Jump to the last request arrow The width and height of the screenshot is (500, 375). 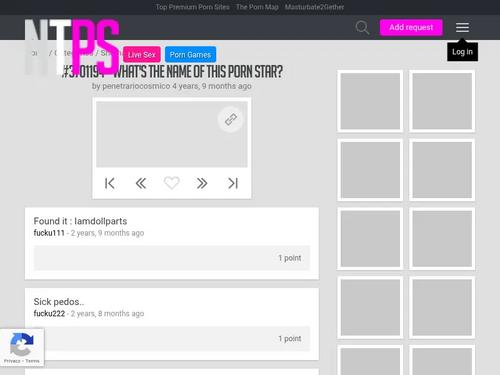click(x=233, y=183)
